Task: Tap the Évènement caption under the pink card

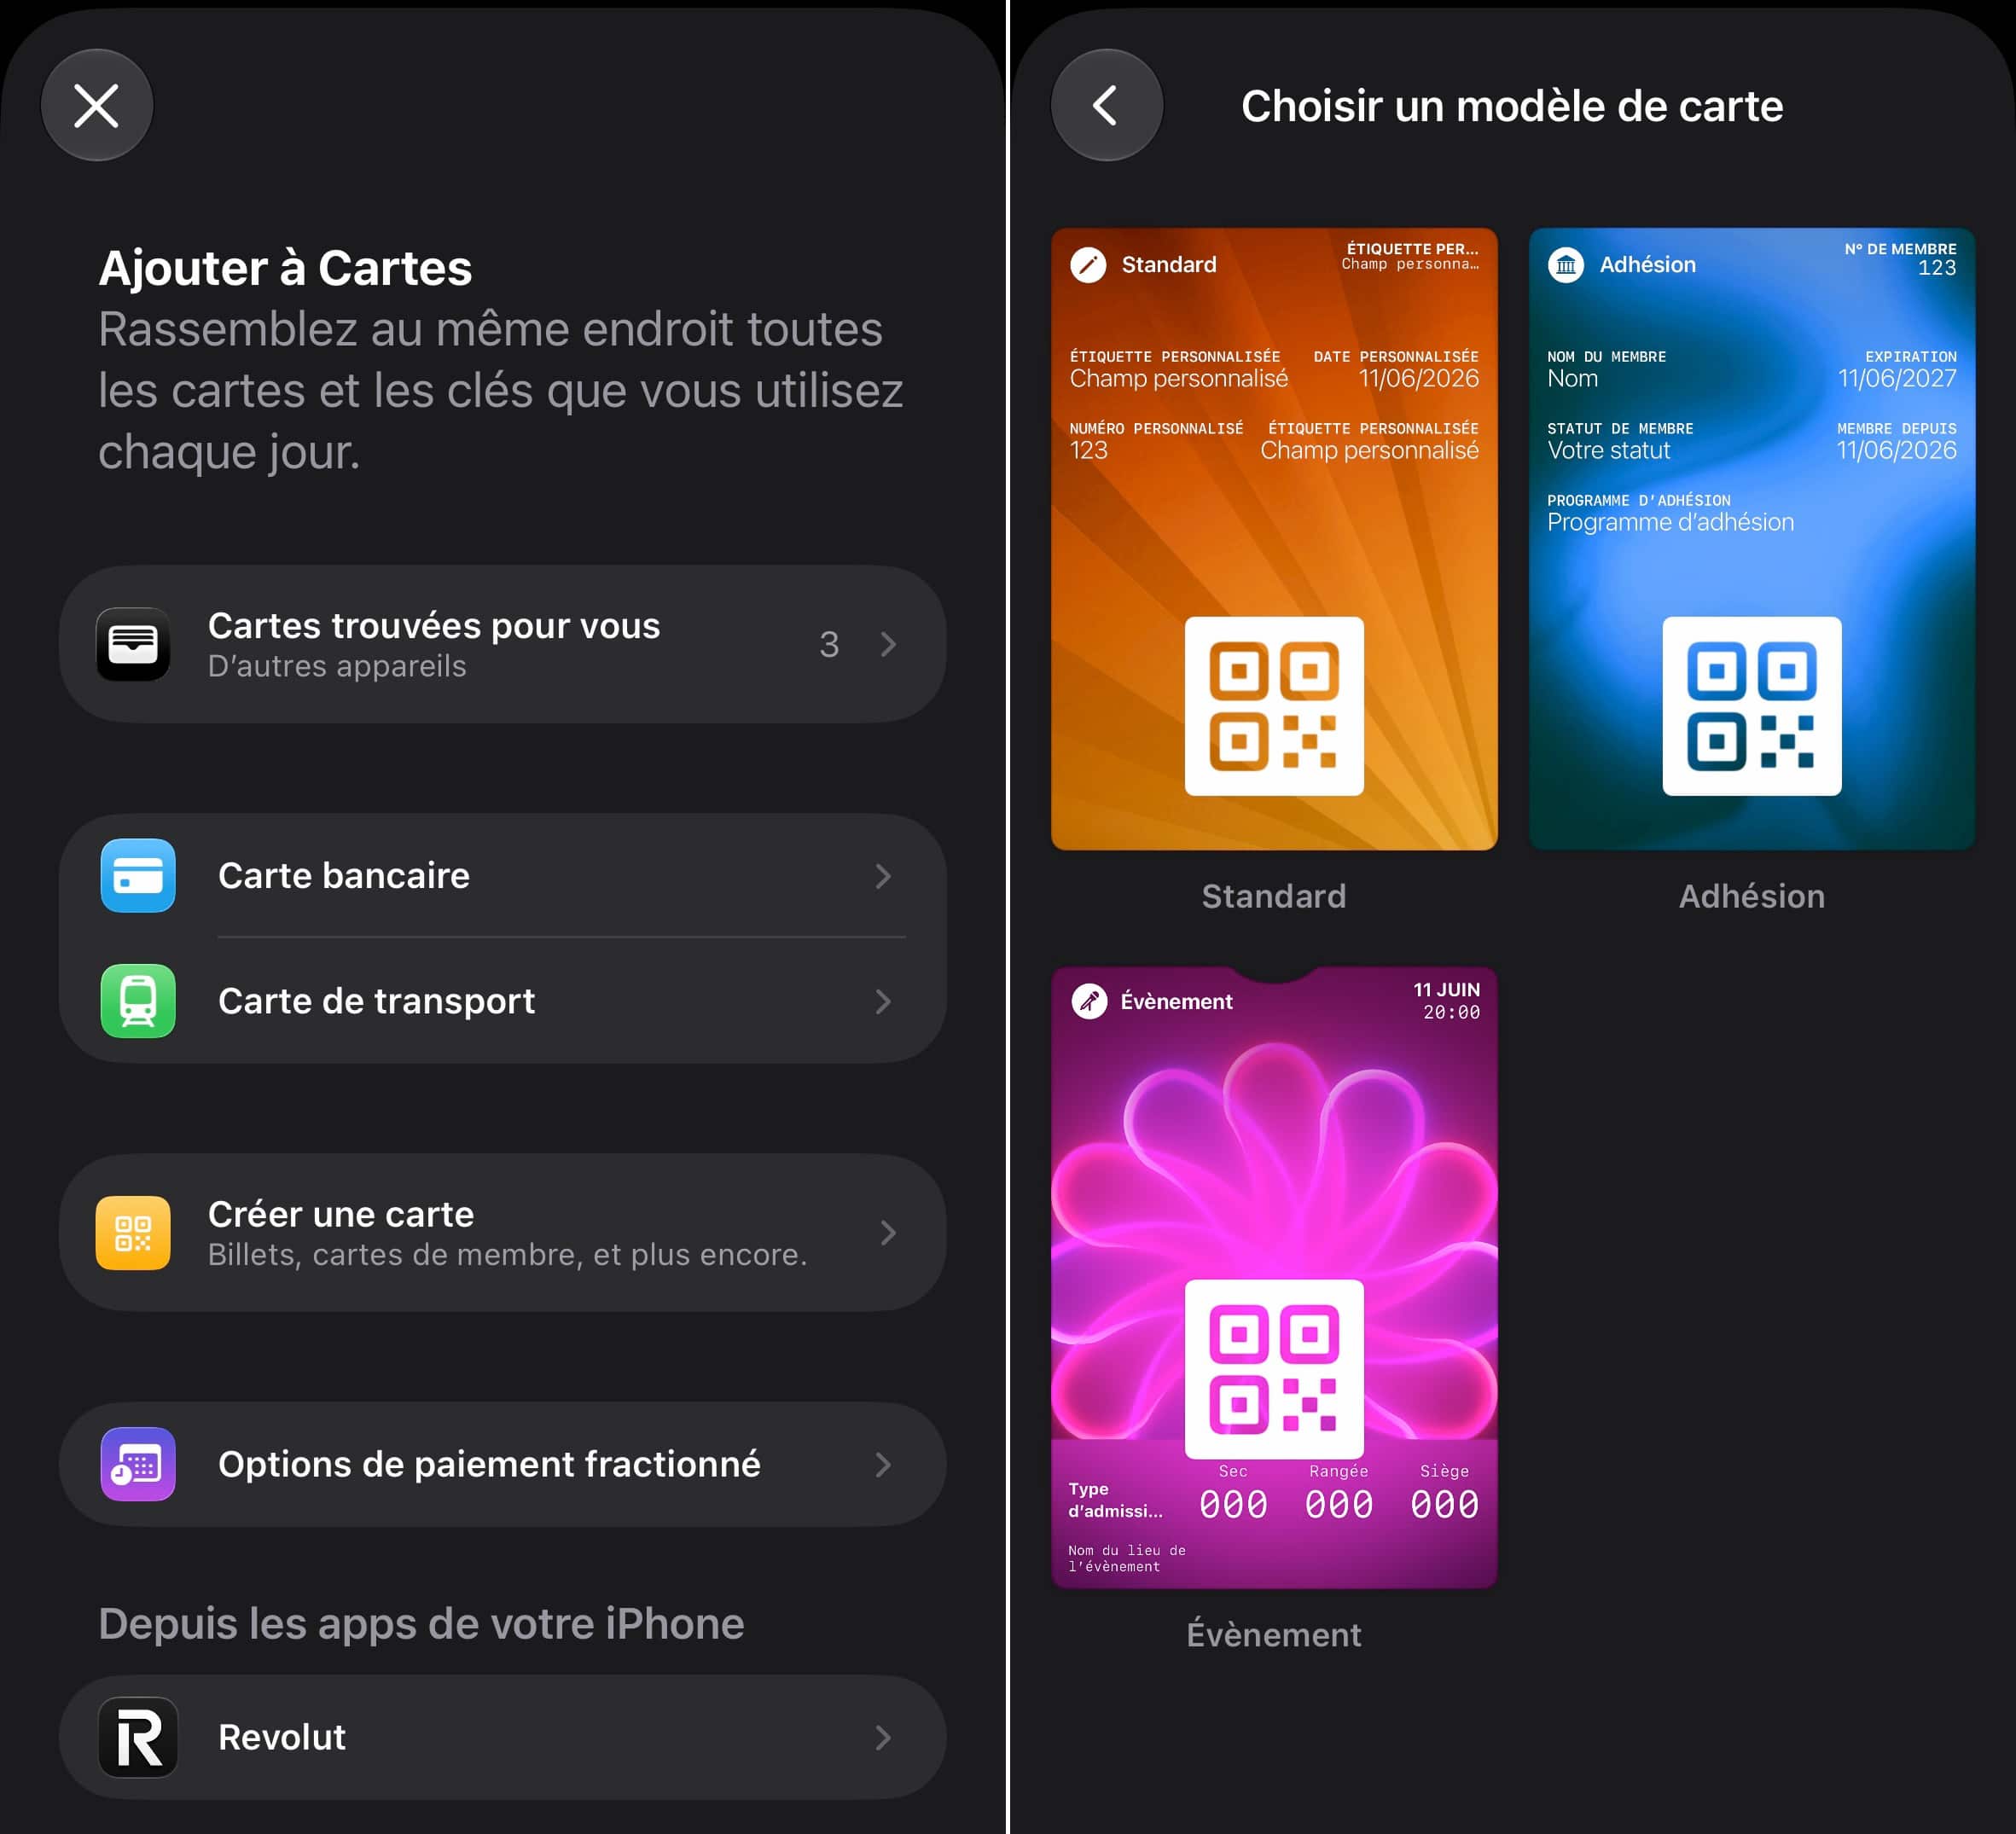Action: click(1274, 1634)
